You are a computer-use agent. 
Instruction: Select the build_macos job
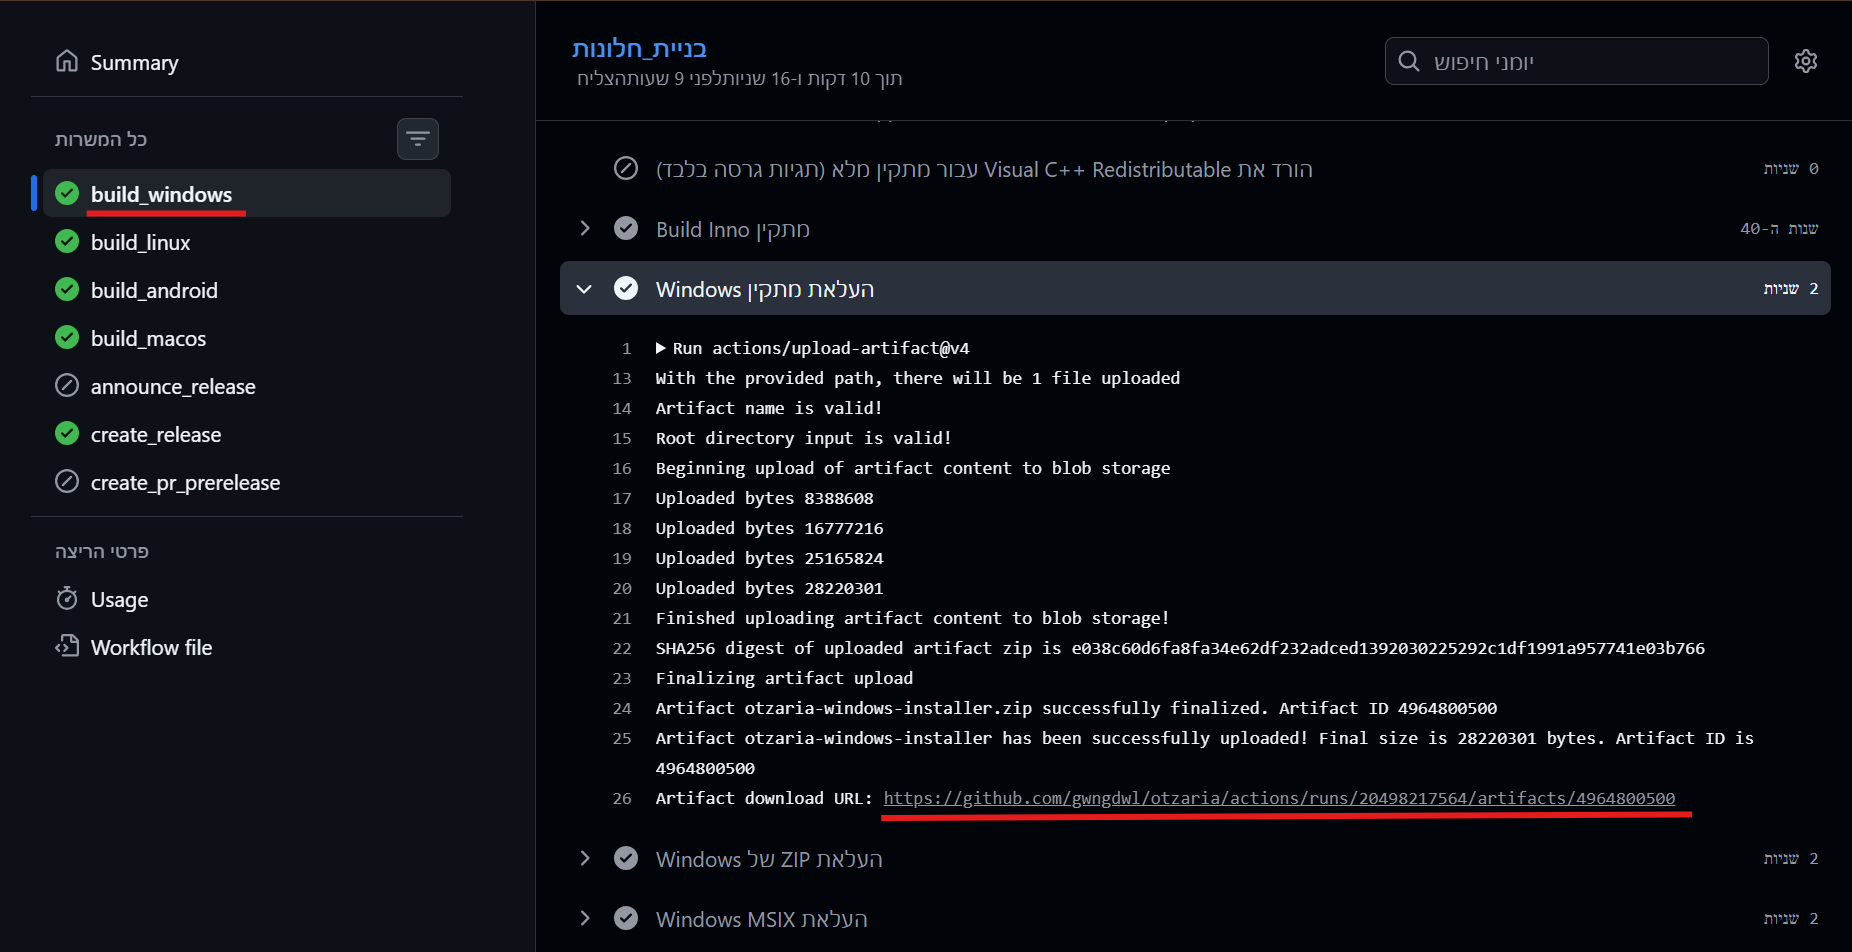point(148,338)
